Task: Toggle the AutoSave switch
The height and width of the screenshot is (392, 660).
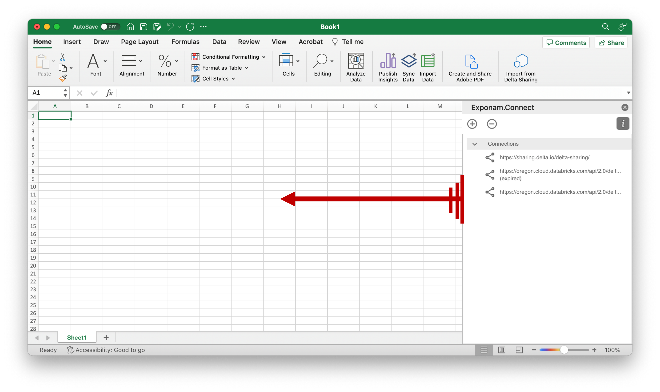Action: [x=109, y=27]
